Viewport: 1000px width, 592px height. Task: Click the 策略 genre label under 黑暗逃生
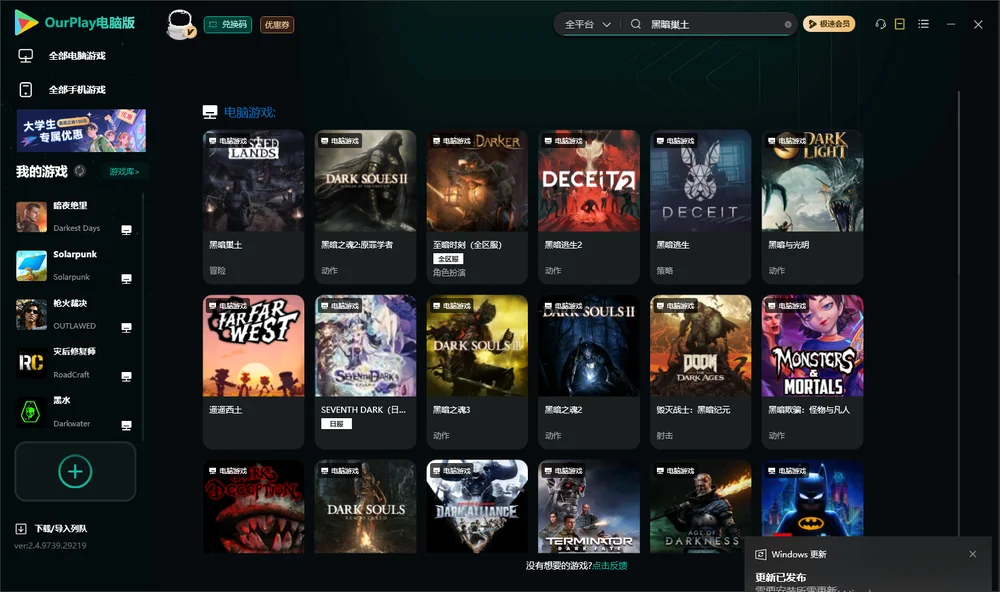pos(665,270)
